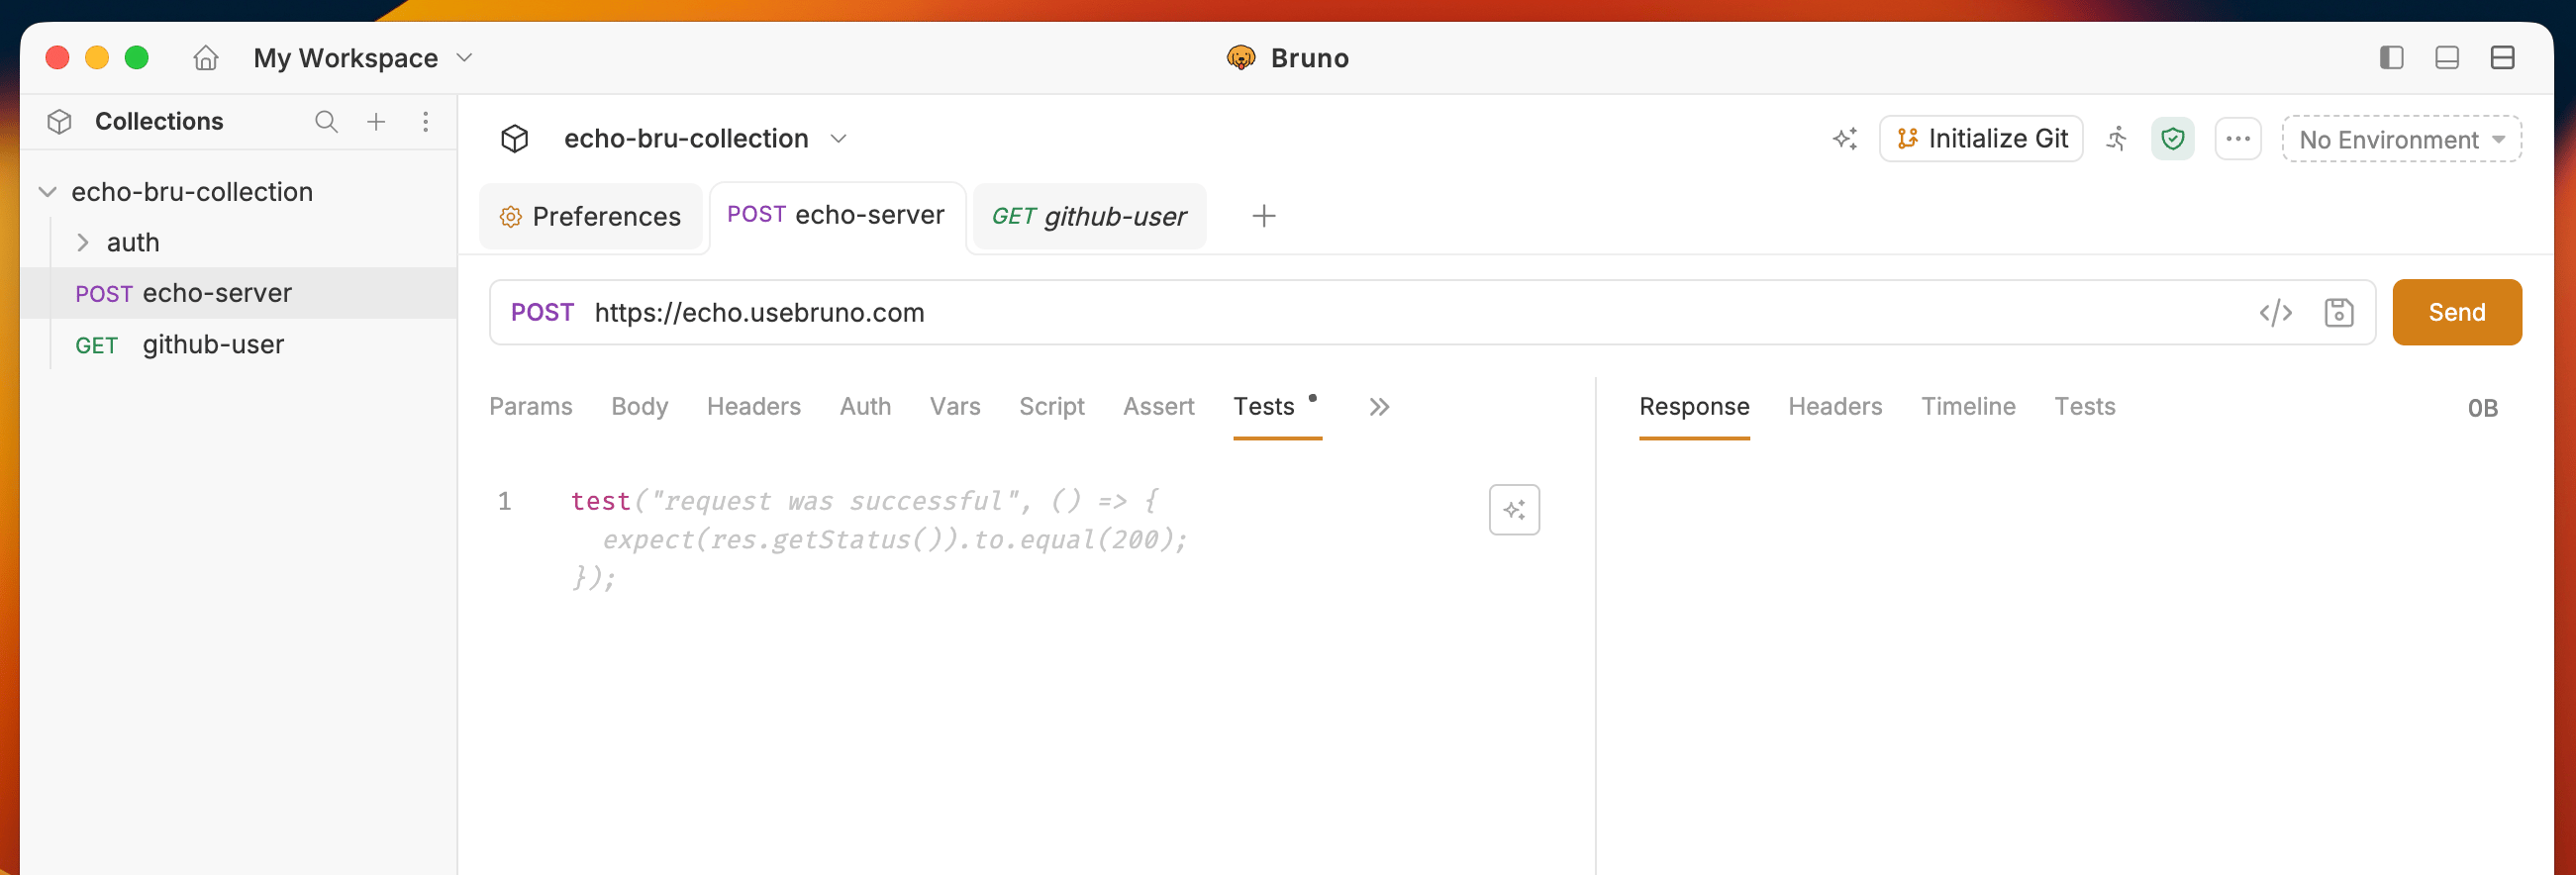Viewport: 2576px width, 875px height.
Task: Select the Response tab in response pane
Action: point(1694,407)
